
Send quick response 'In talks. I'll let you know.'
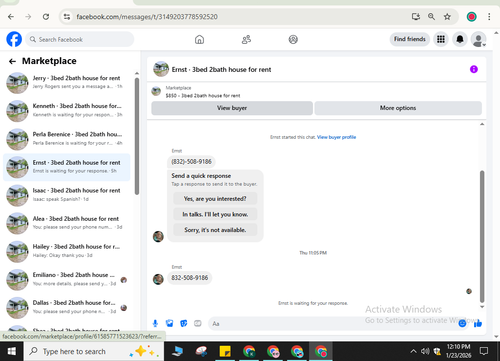coord(215,214)
